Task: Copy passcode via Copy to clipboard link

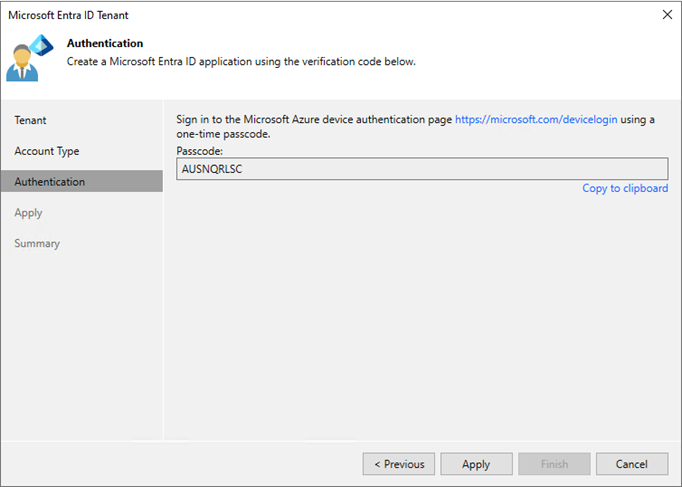Action: (x=625, y=188)
